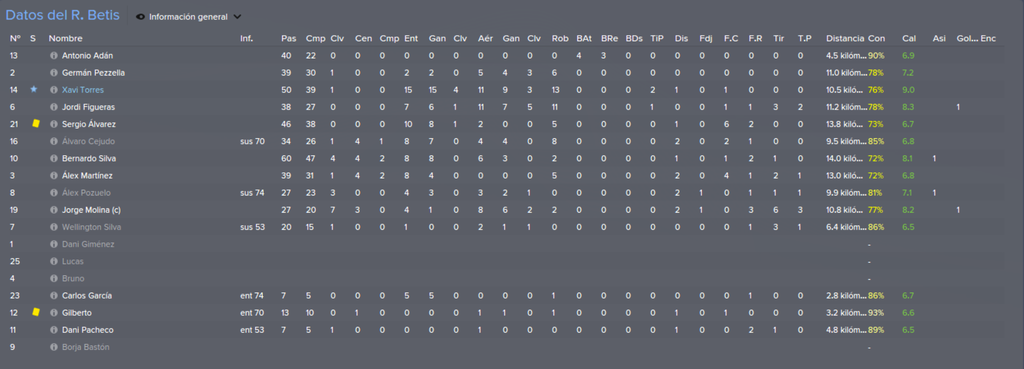Click Jordi Figueras's 8.3 rating

click(x=908, y=107)
